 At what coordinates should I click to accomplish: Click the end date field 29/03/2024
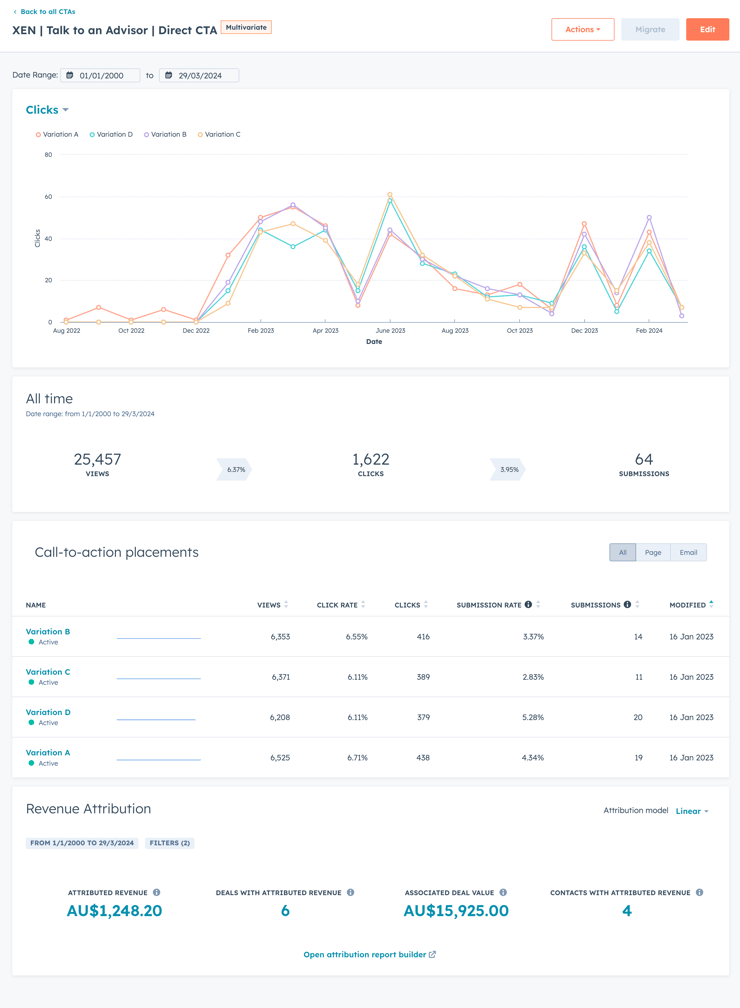pyautogui.click(x=199, y=75)
